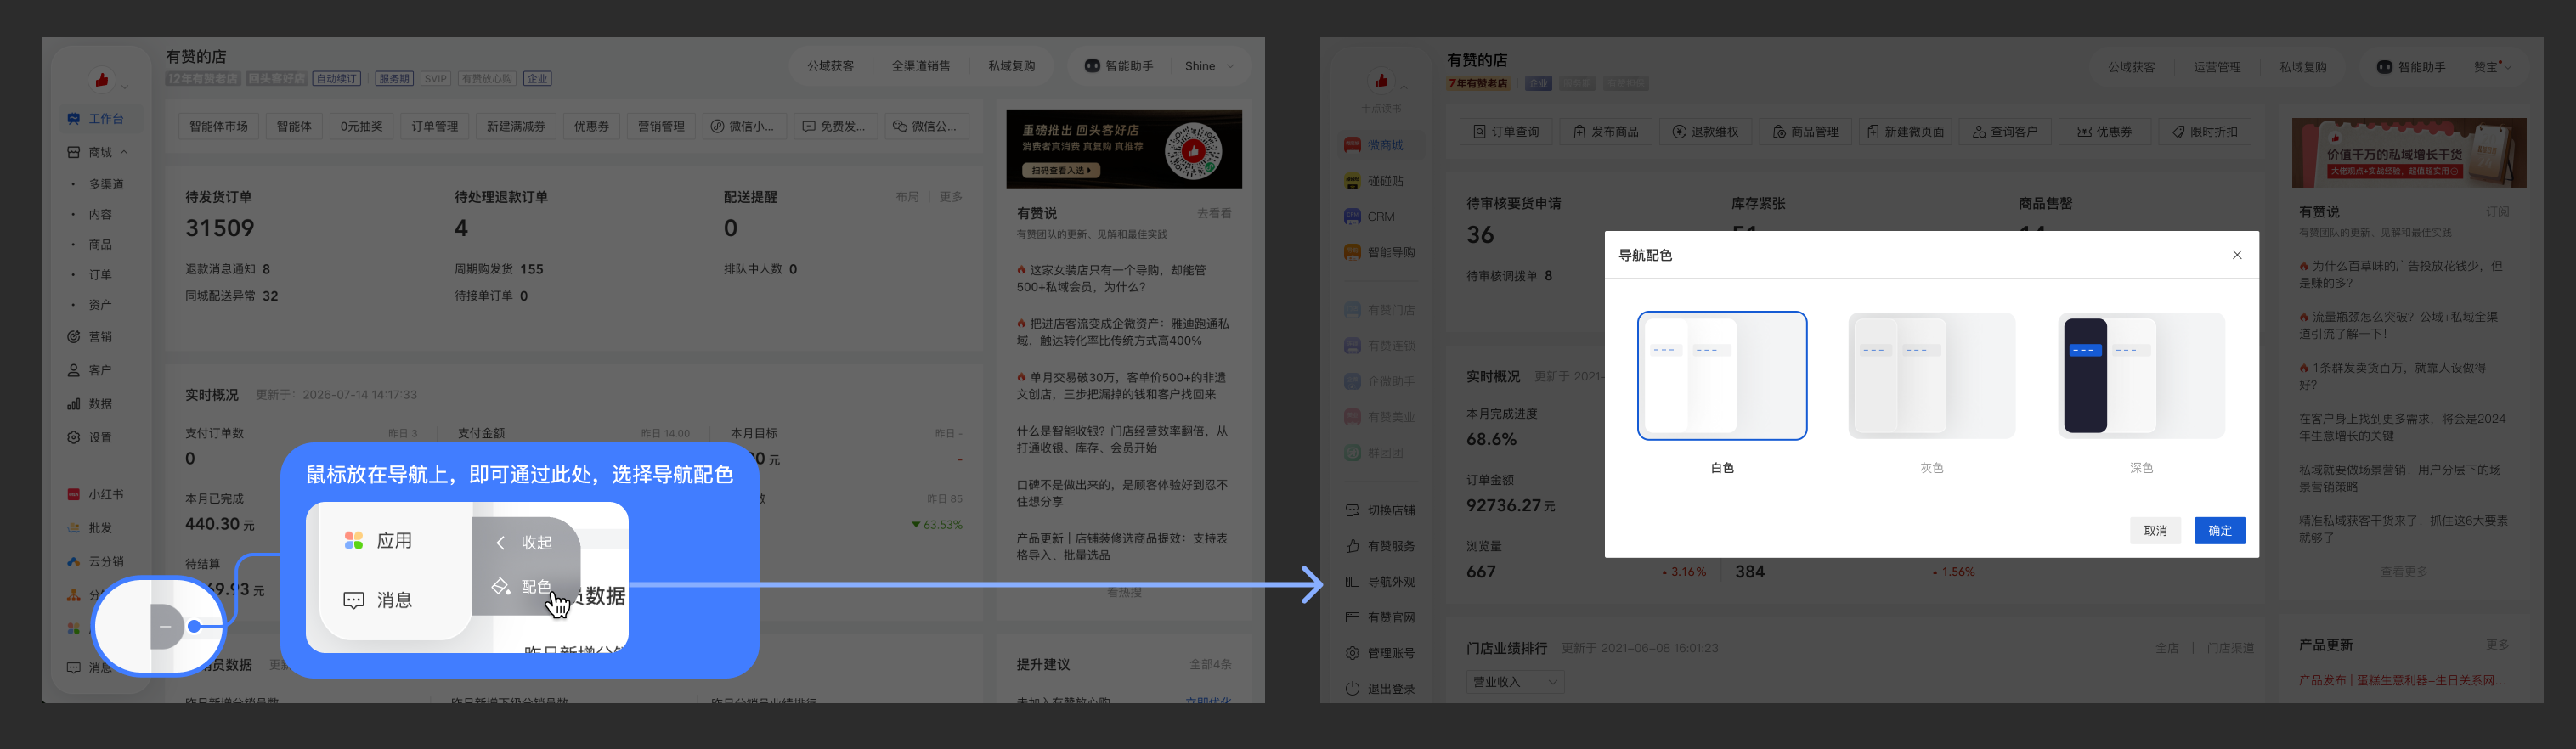The image size is (2576, 749).
Task: Open 订单 under 商城
Action: (100, 274)
